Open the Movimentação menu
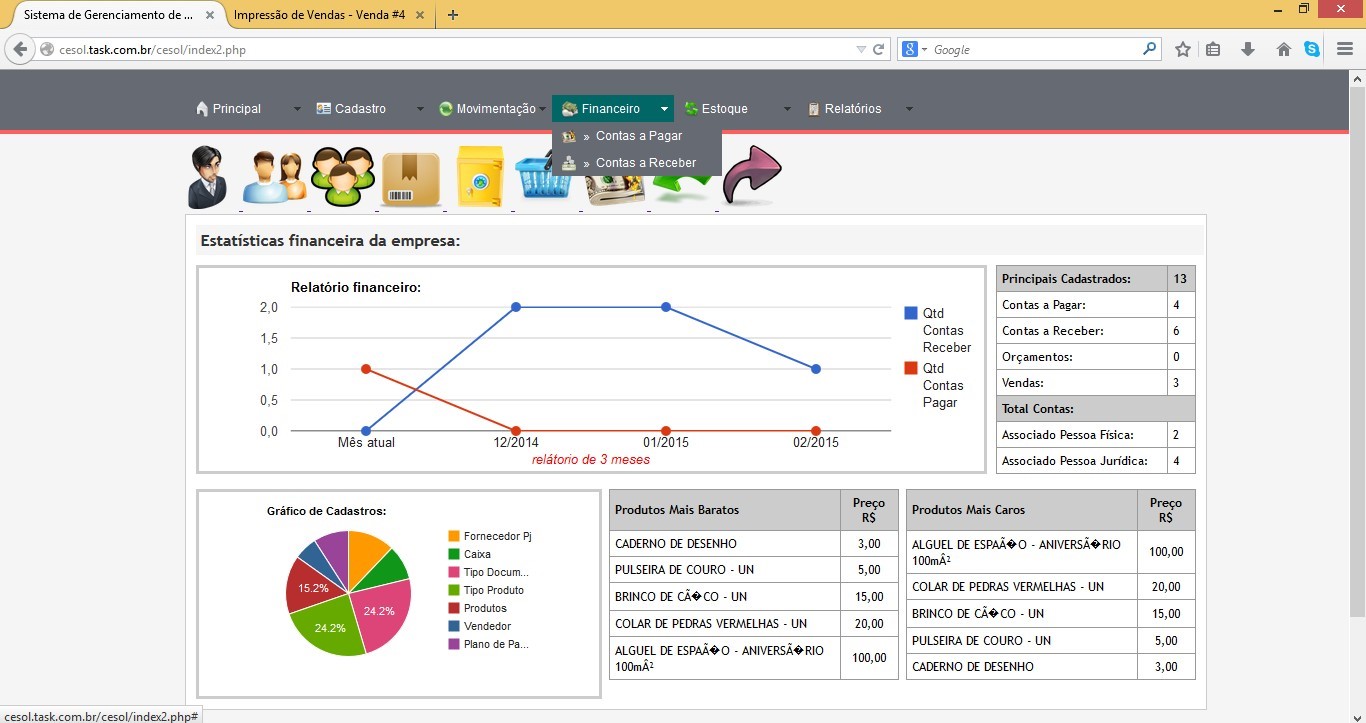Screen dimensions: 1366x723 tap(495, 109)
